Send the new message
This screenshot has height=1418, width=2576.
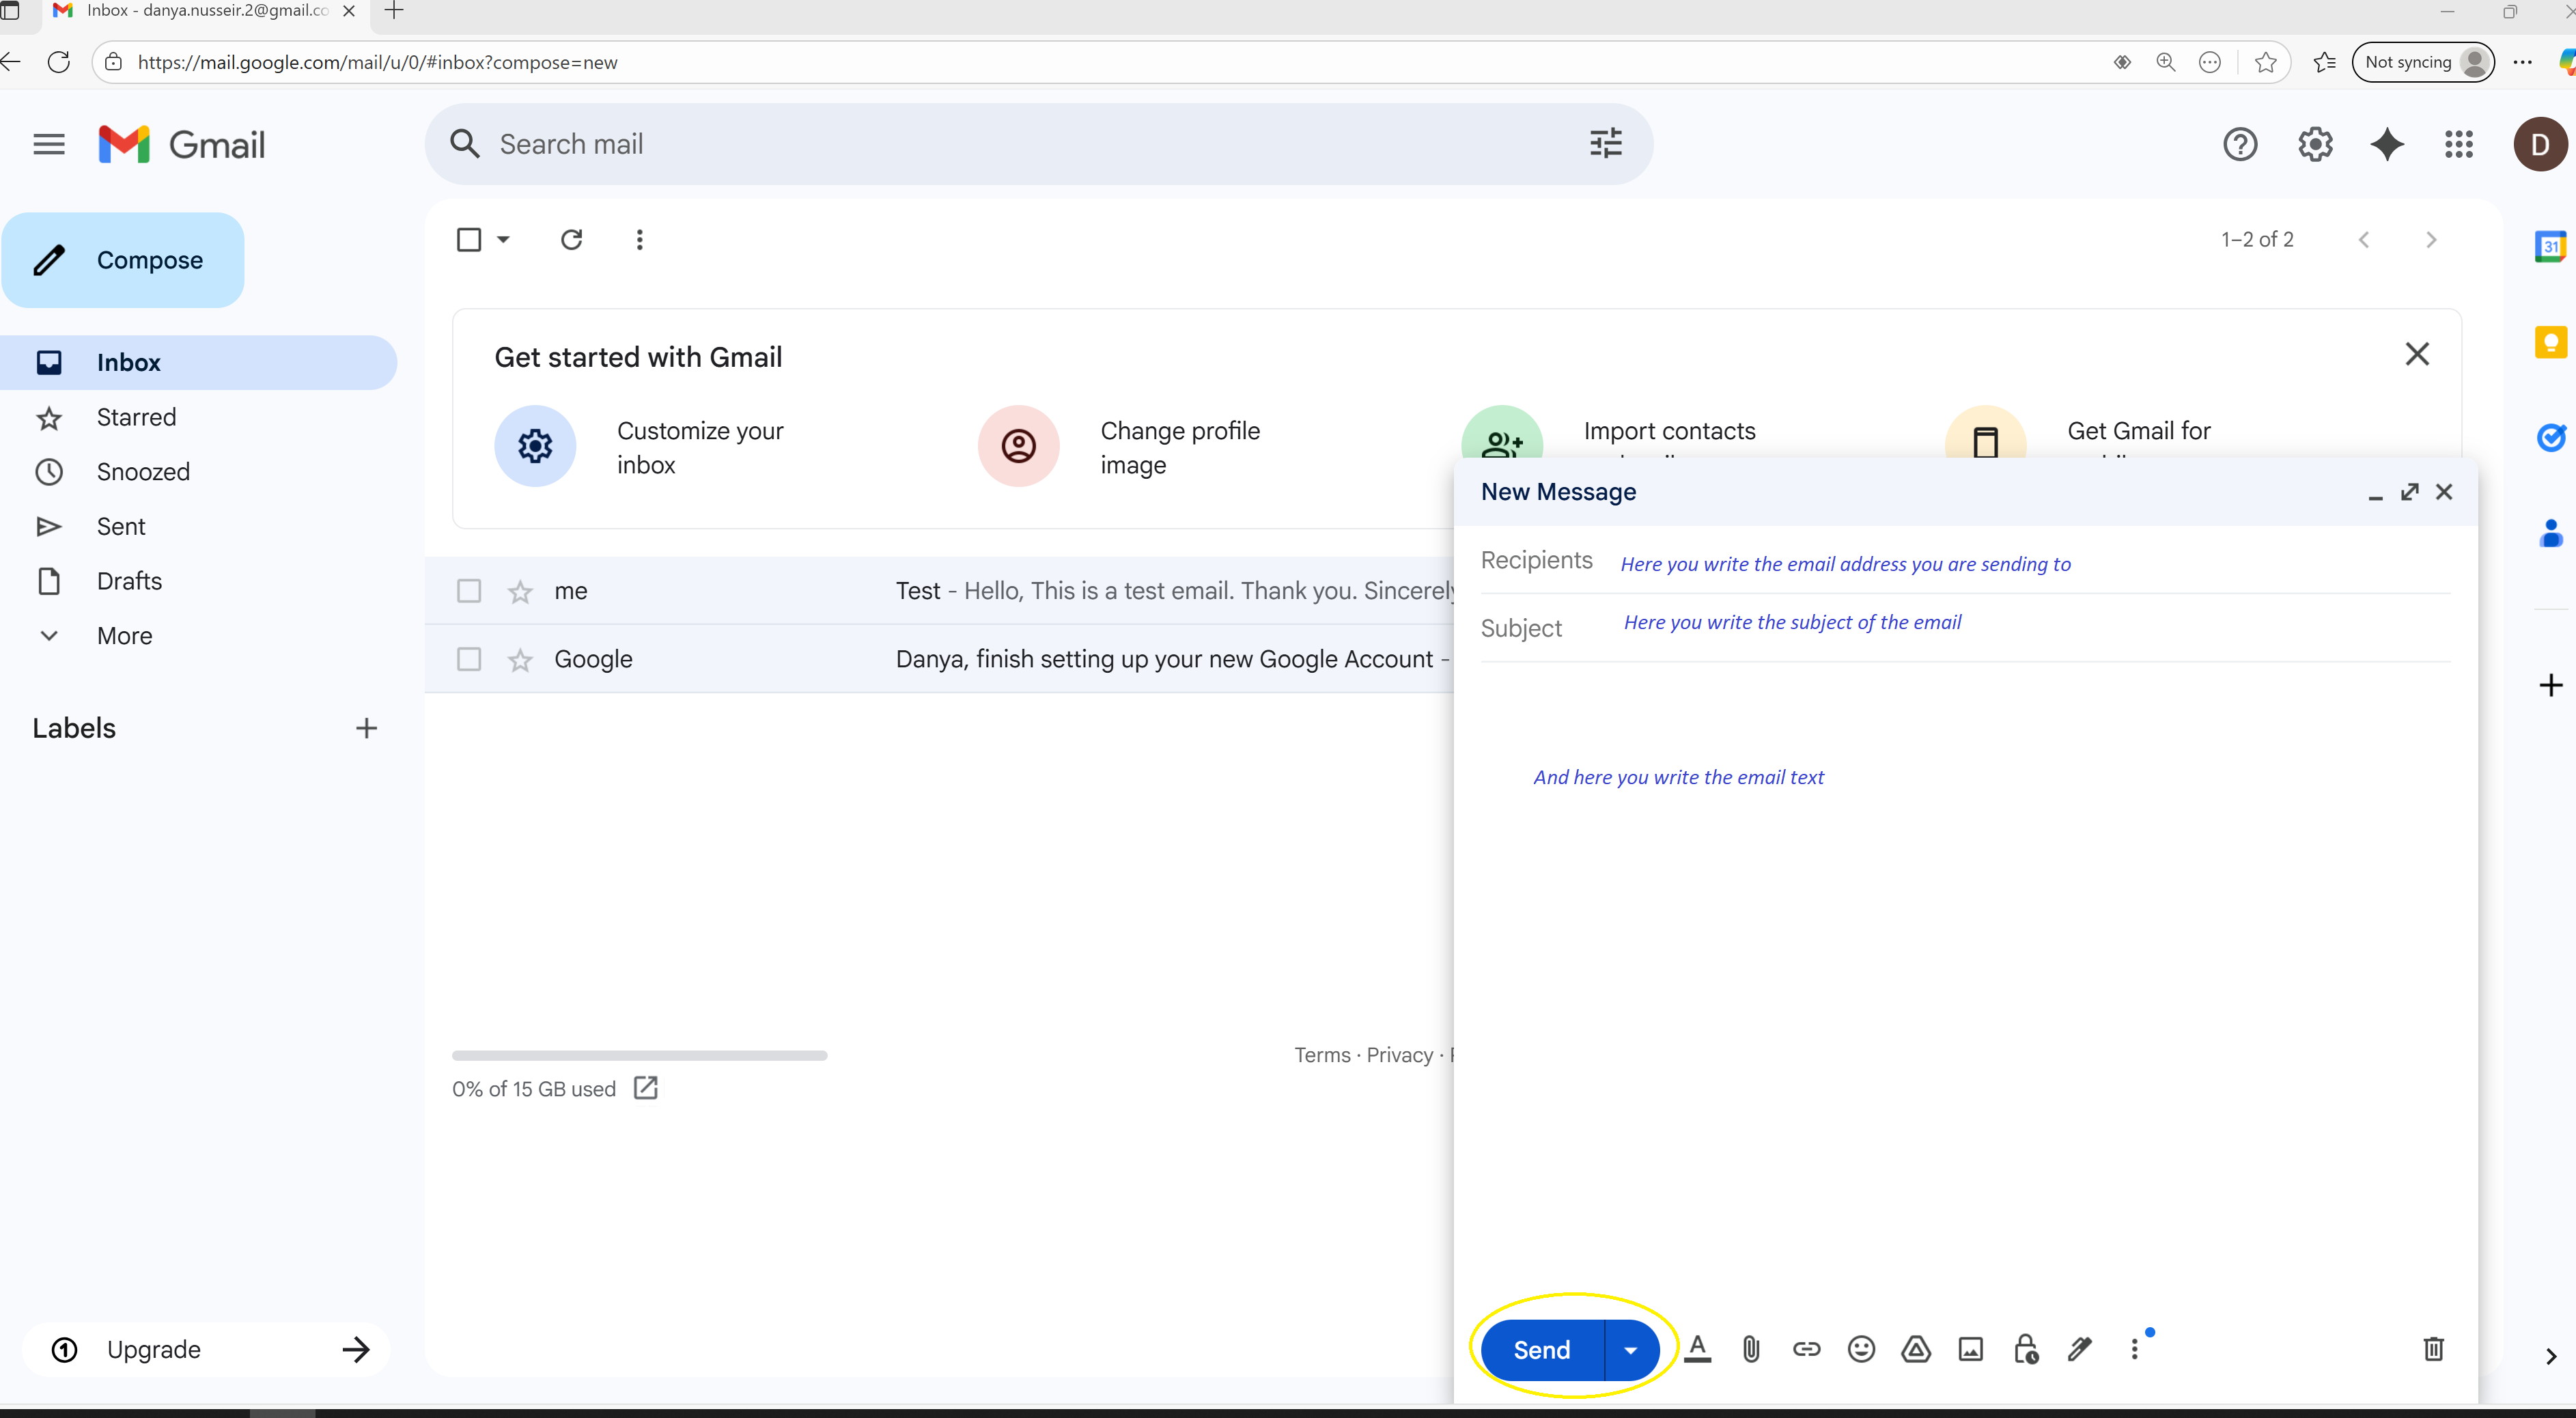1541,1351
